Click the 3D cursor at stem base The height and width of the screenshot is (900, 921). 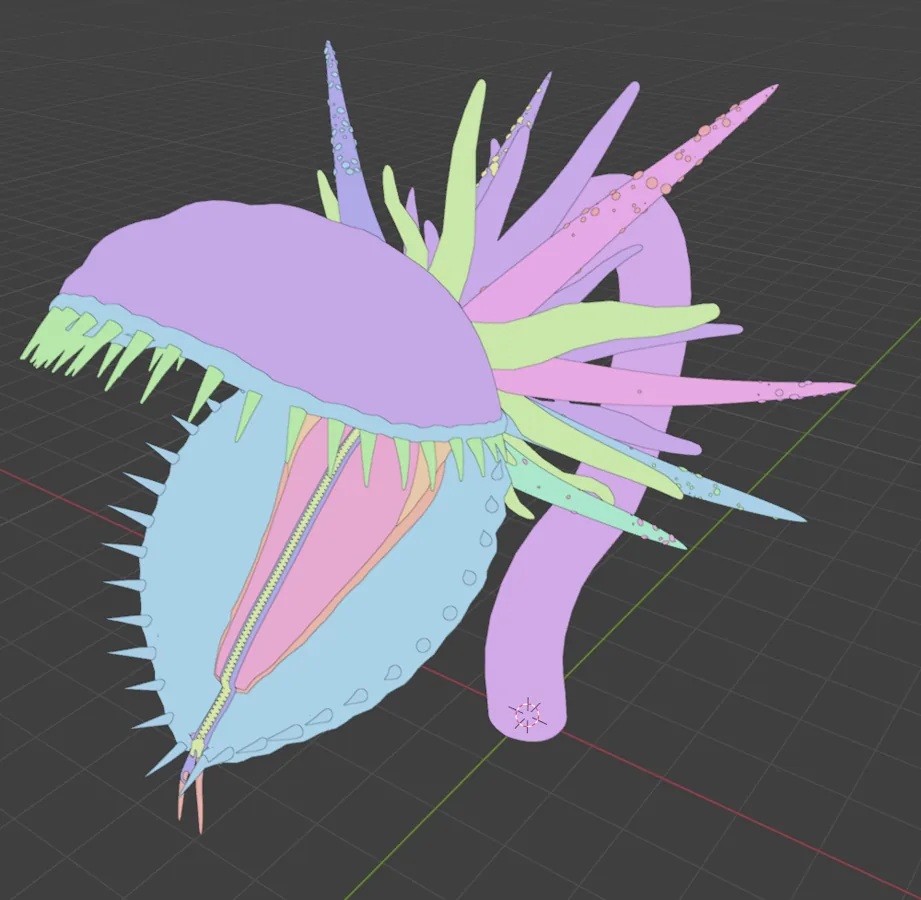pyautogui.click(x=527, y=715)
